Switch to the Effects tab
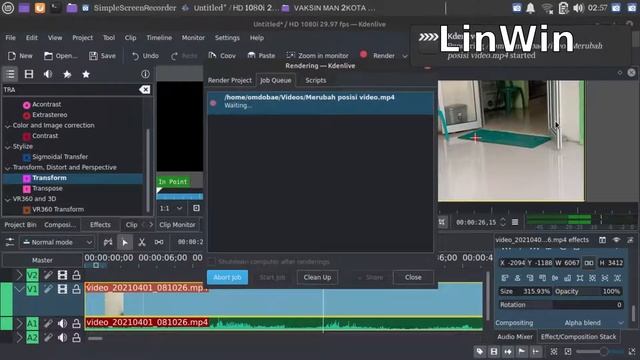The width and height of the screenshot is (640, 360). tap(100, 224)
